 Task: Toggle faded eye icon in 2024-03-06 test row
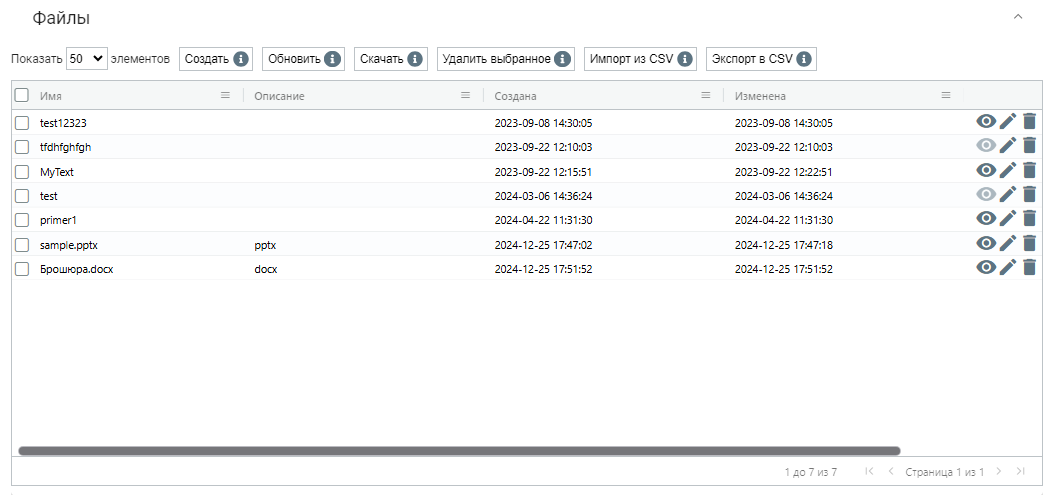[x=986, y=195]
